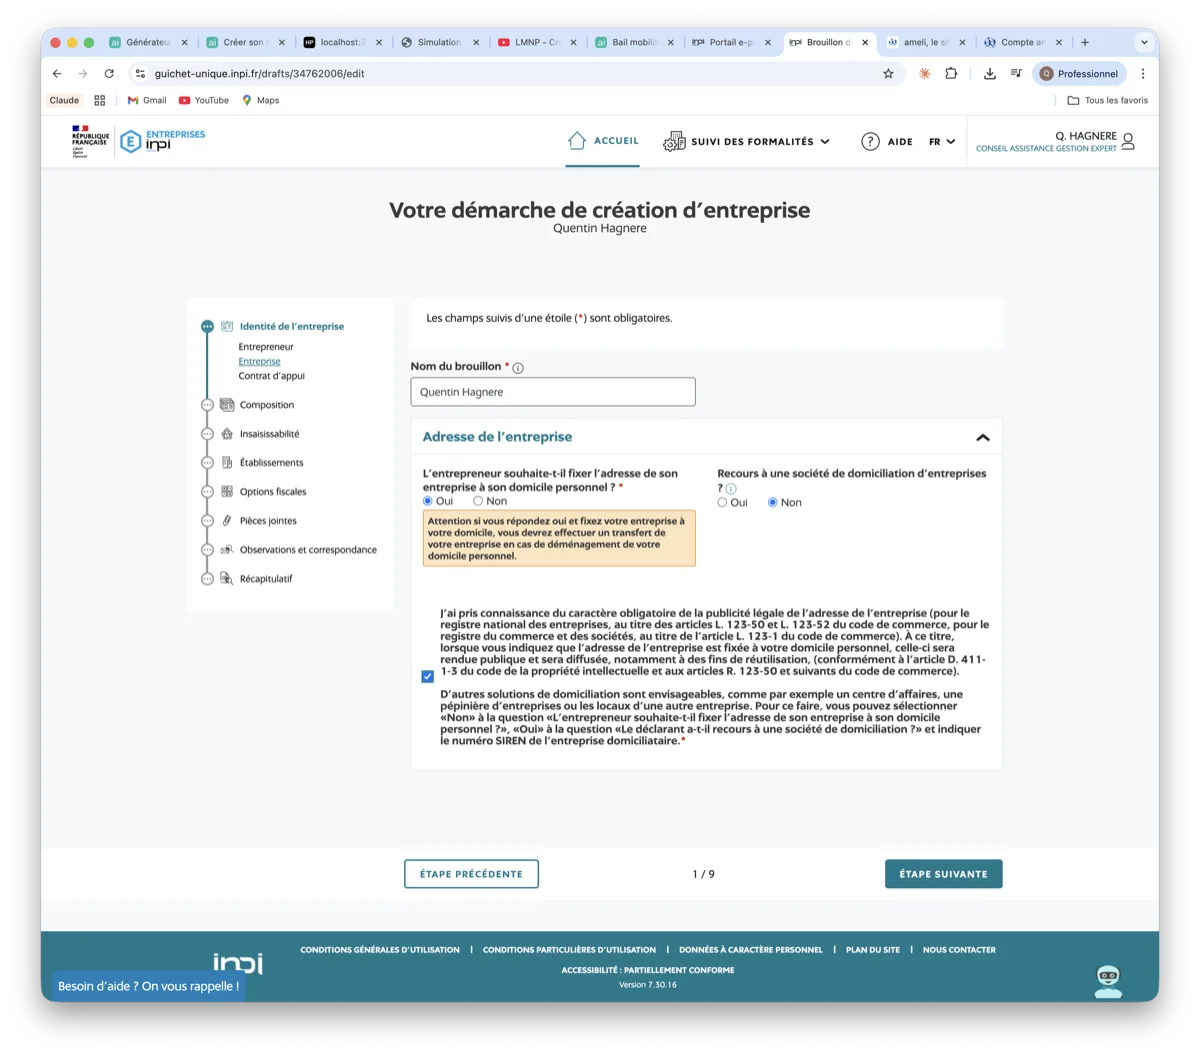Select the ameli browser tab
Viewport: 1200px width, 1056px height.
pos(925,42)
